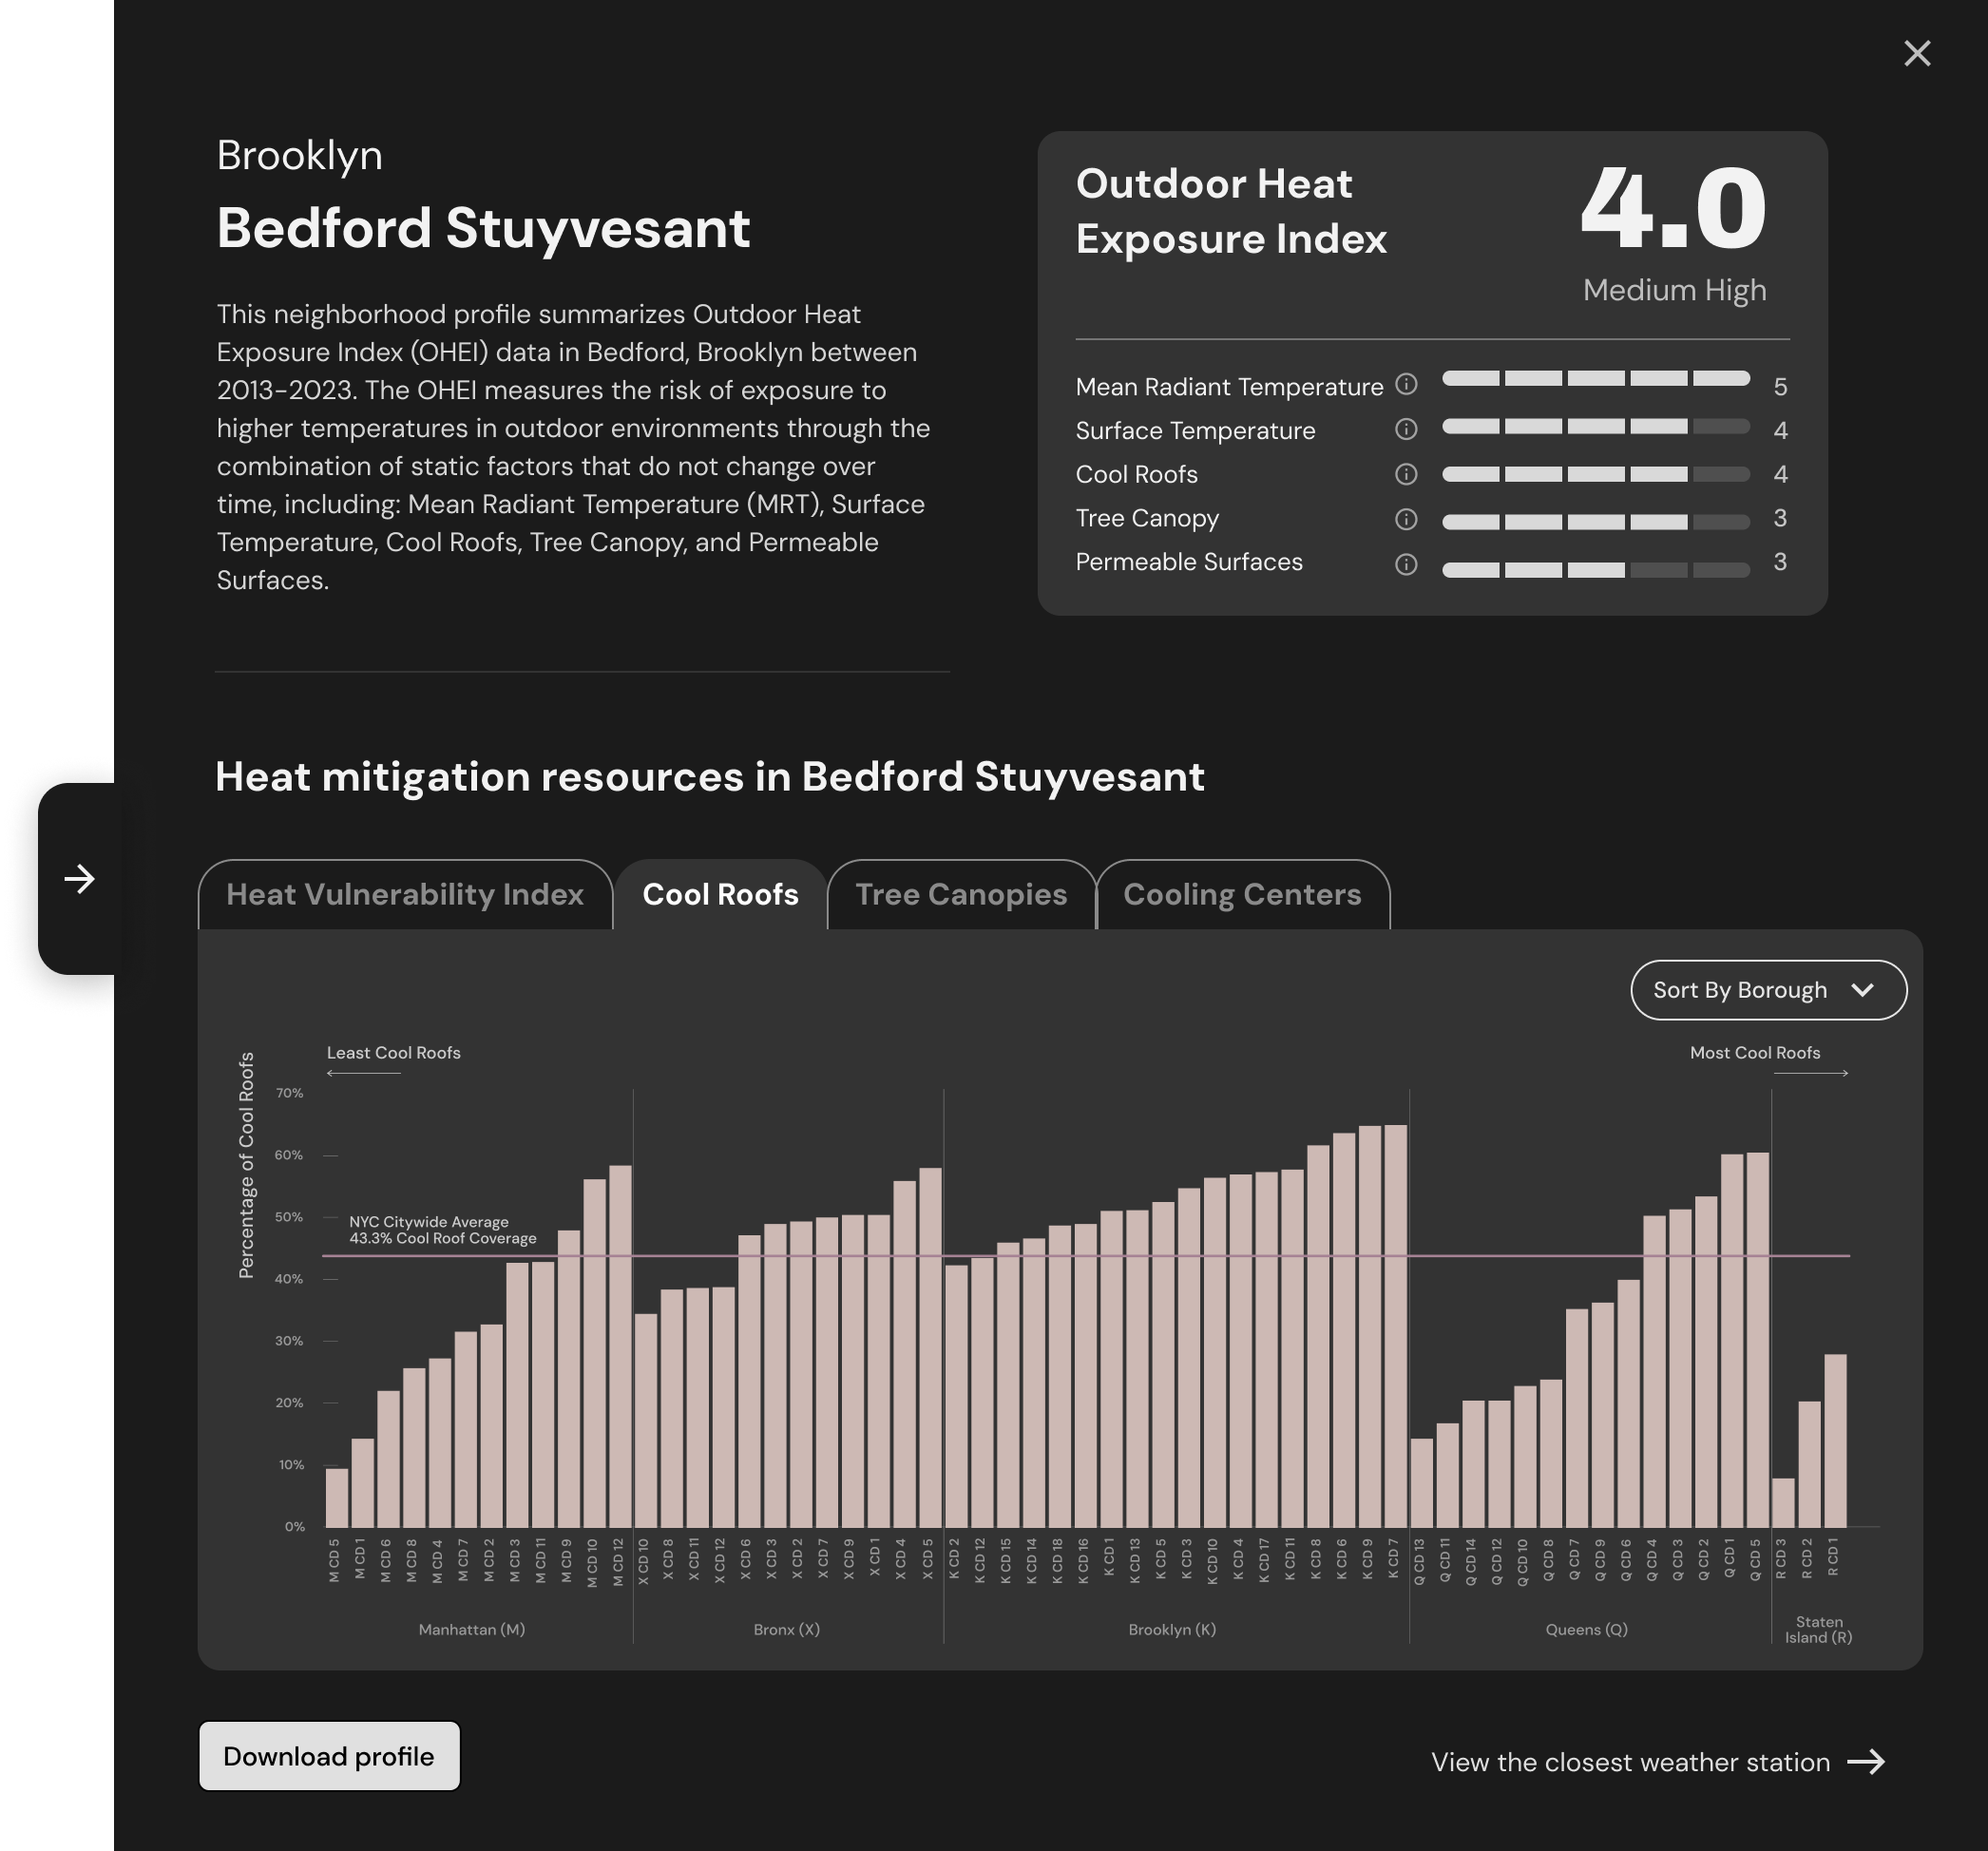The height and width of the screenshot is (1851, 1988).
Task: Click Mean Radiant Temperature score bar
Action: [x=1596, y=378]
